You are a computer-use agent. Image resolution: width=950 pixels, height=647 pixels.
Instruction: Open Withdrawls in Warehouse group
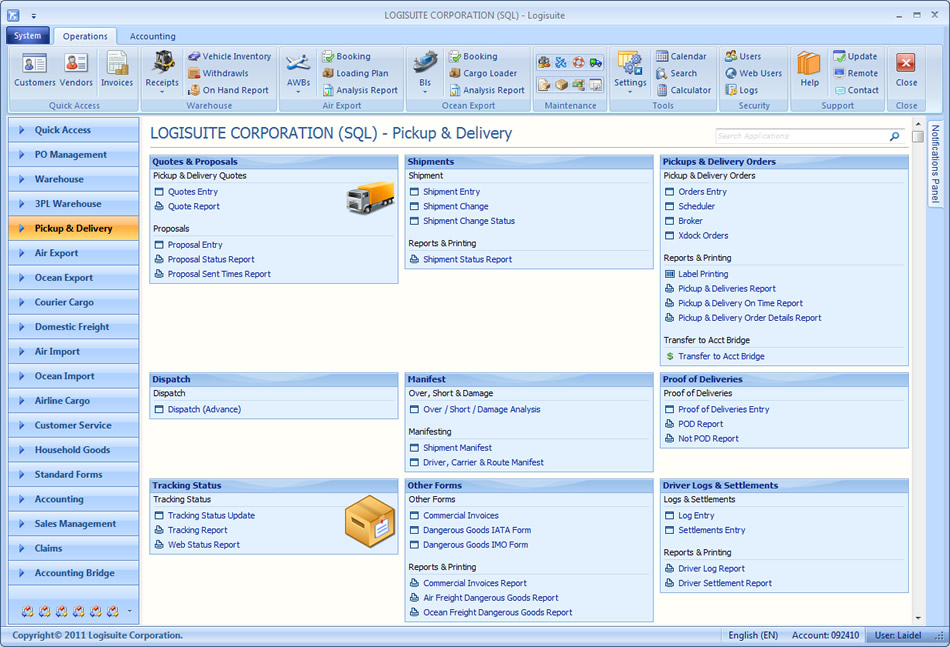(x=218, y=73)
